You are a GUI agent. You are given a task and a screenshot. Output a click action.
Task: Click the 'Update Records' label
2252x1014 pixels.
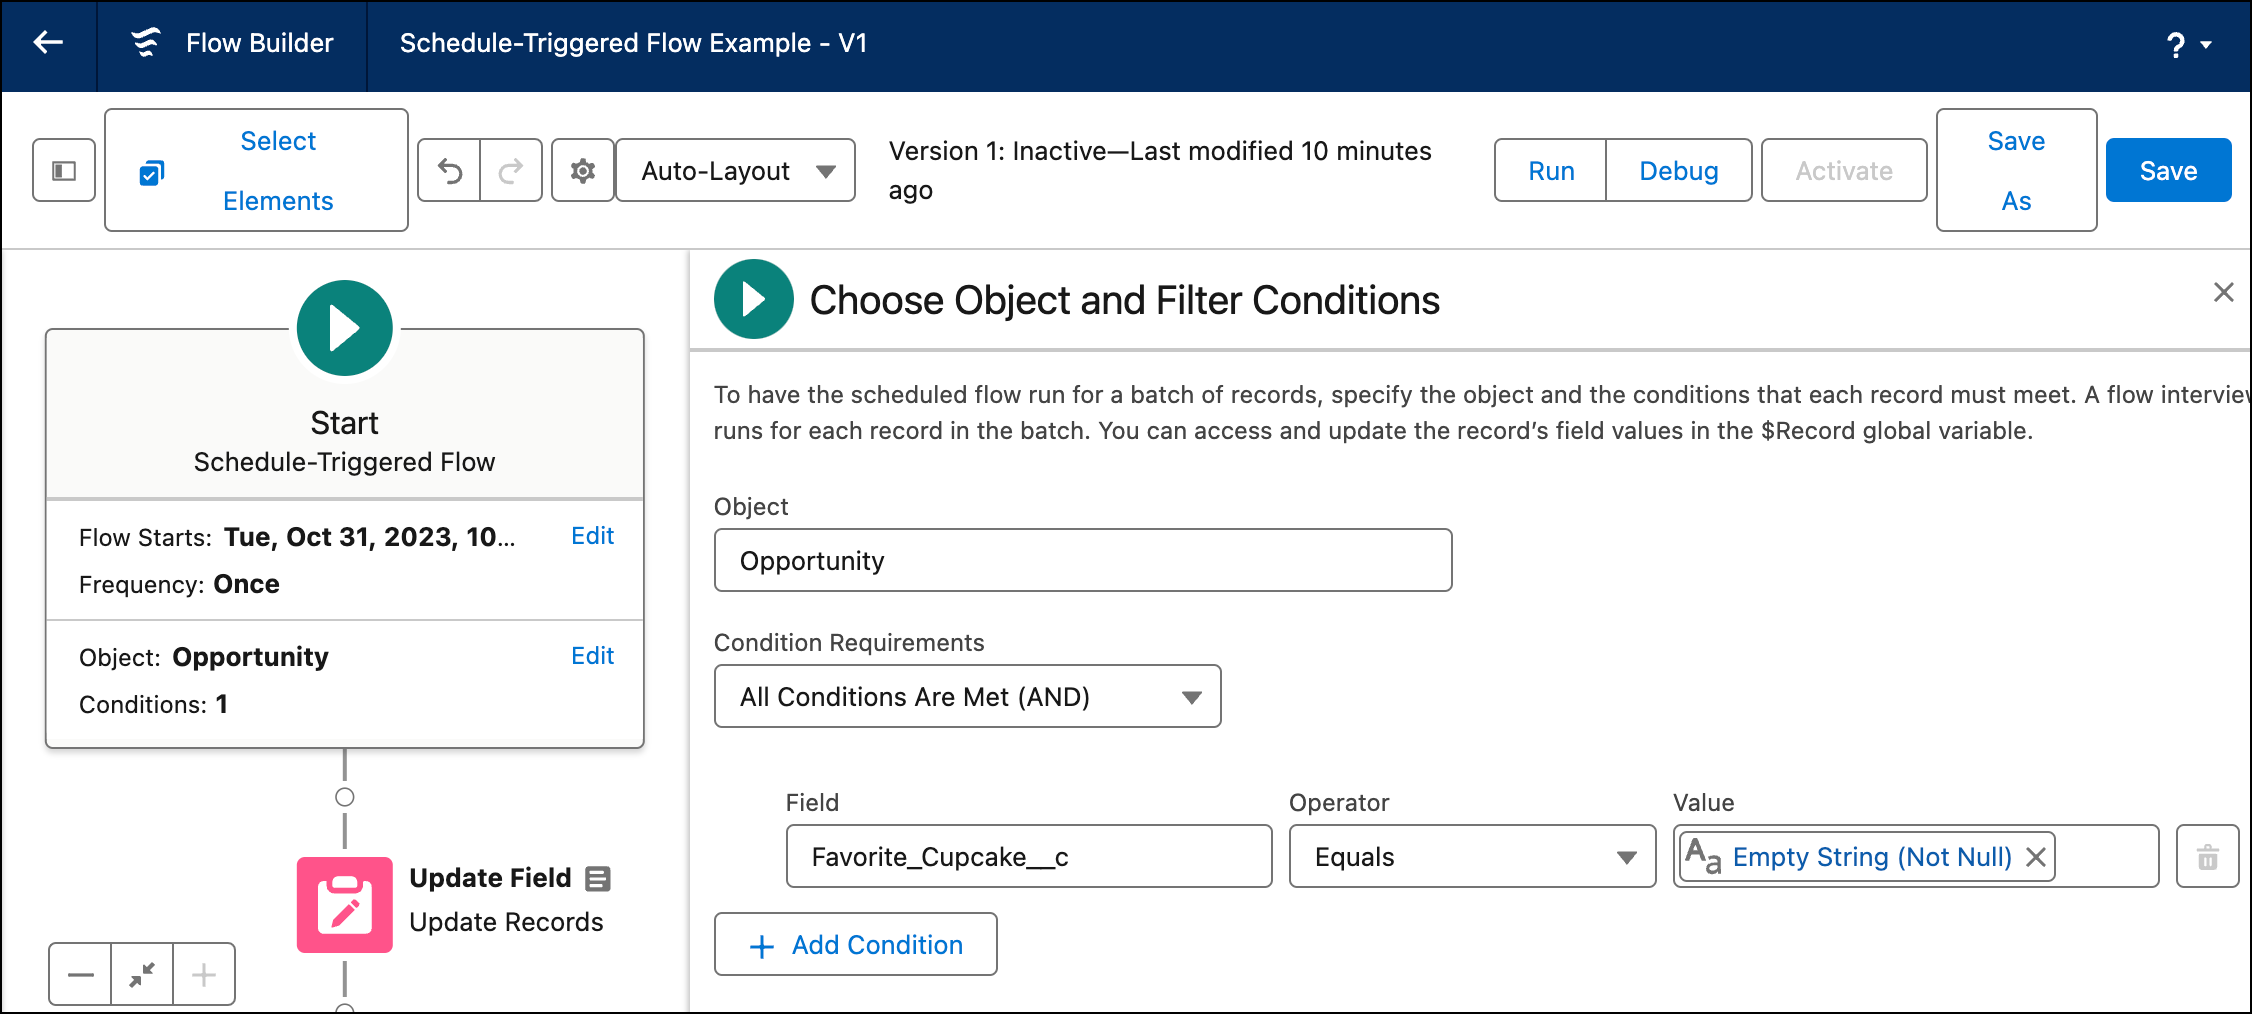[x=506, y=922]
